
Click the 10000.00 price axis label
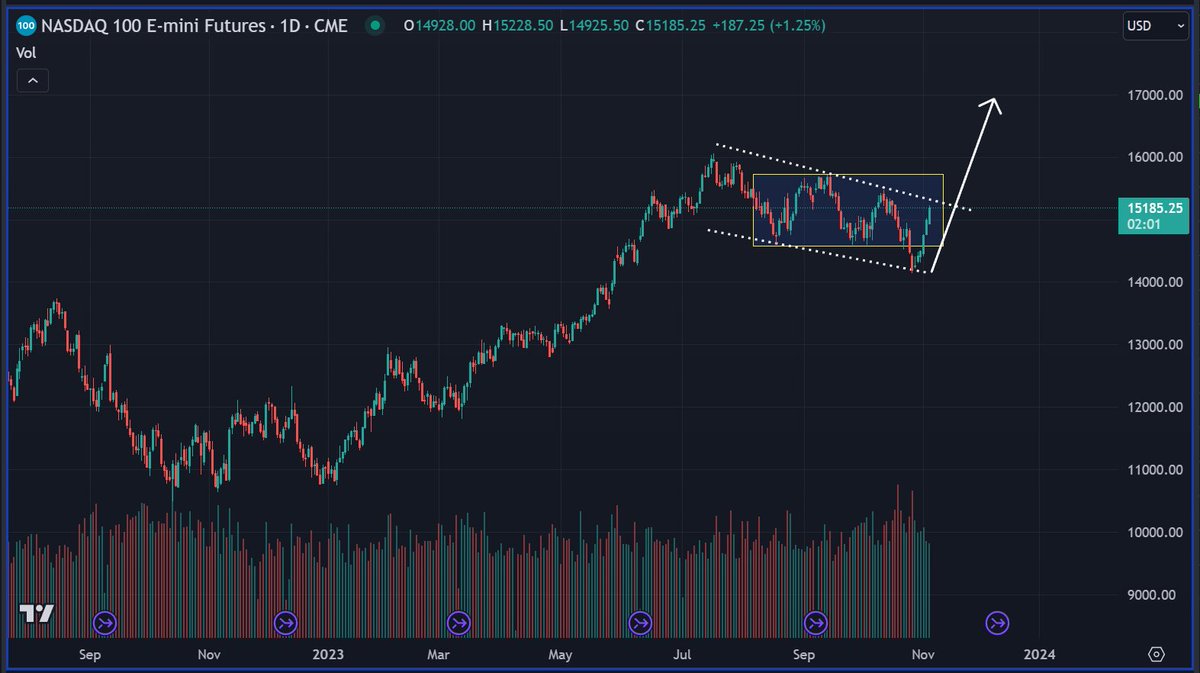click(1154, 533)
